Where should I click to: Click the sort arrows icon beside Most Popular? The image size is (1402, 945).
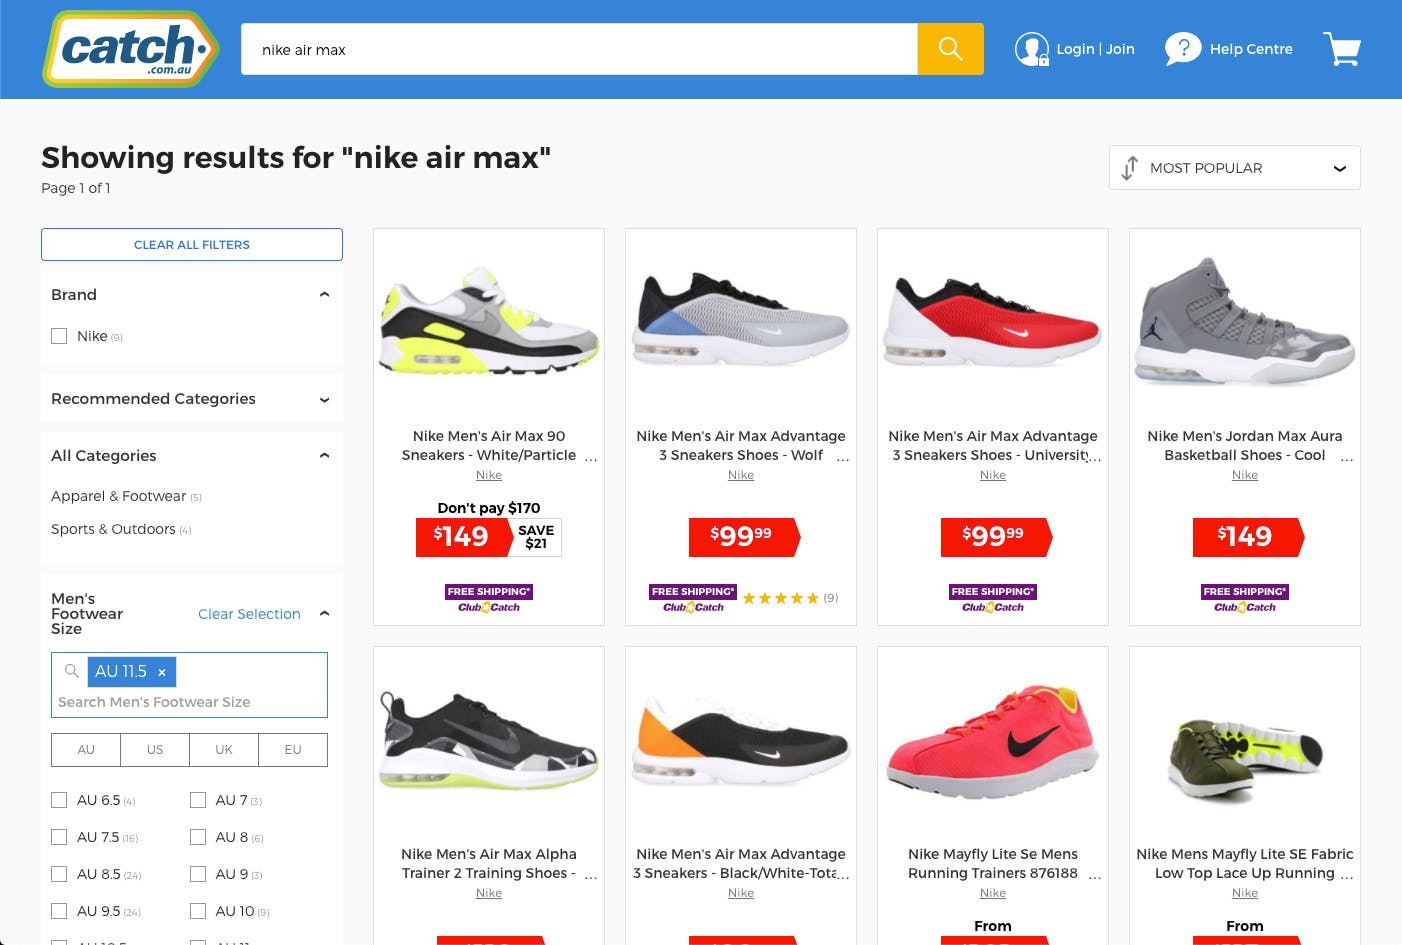tap(1130, 168)
